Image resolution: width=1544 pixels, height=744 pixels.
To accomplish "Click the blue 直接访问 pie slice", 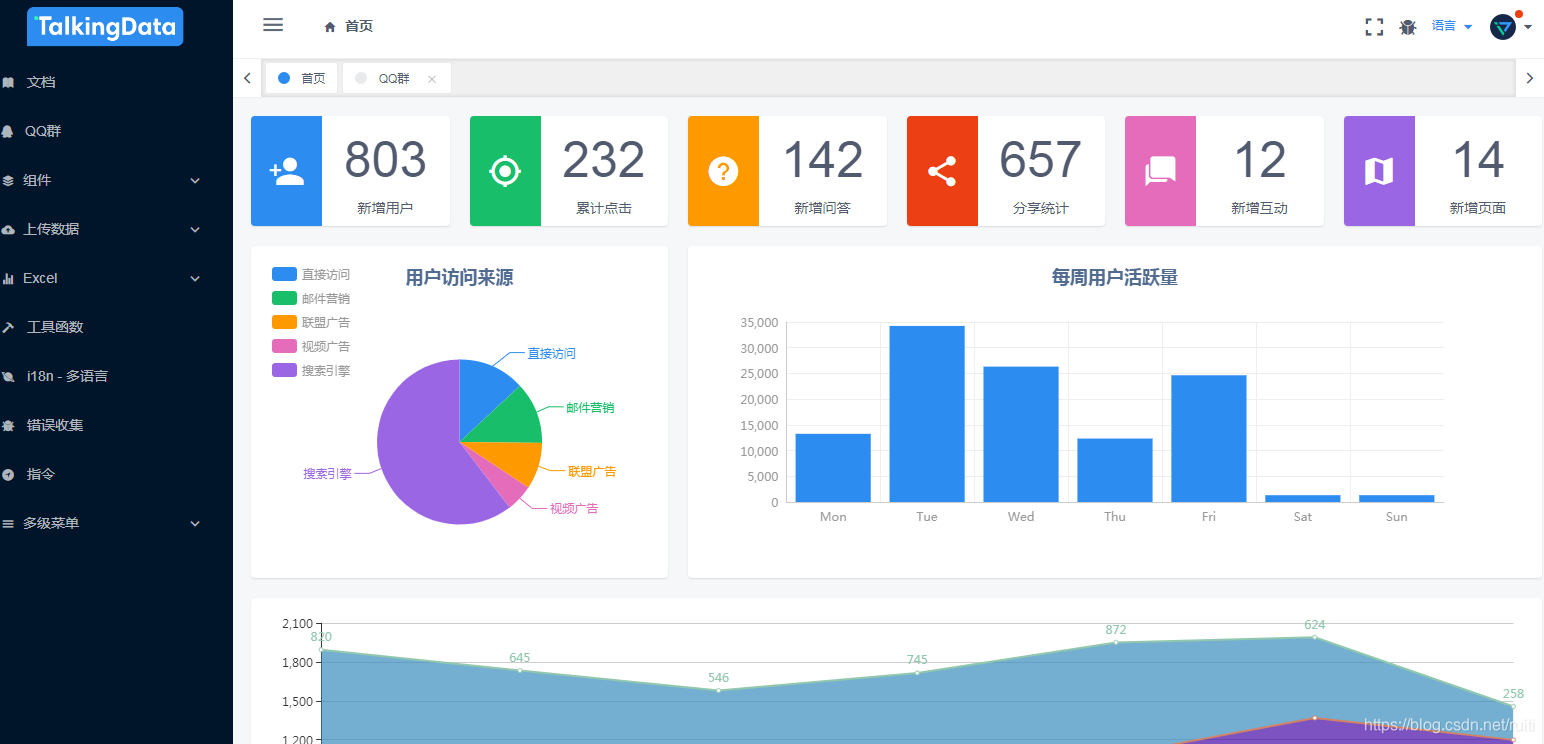I will pyautogui.click(x=484, y=390).
